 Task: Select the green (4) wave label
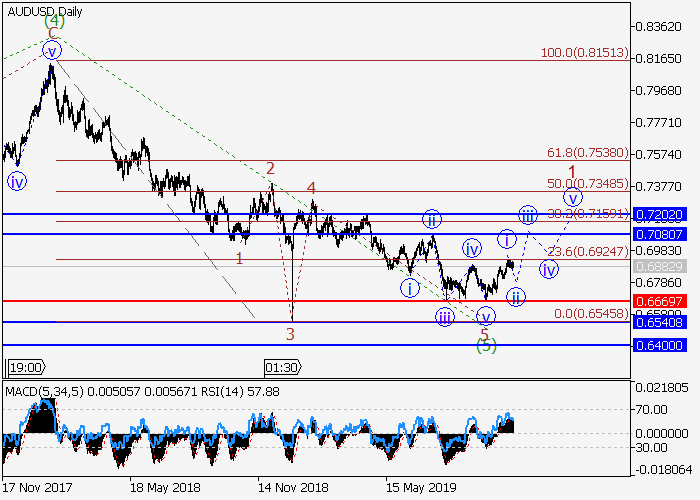click(54, 21)
